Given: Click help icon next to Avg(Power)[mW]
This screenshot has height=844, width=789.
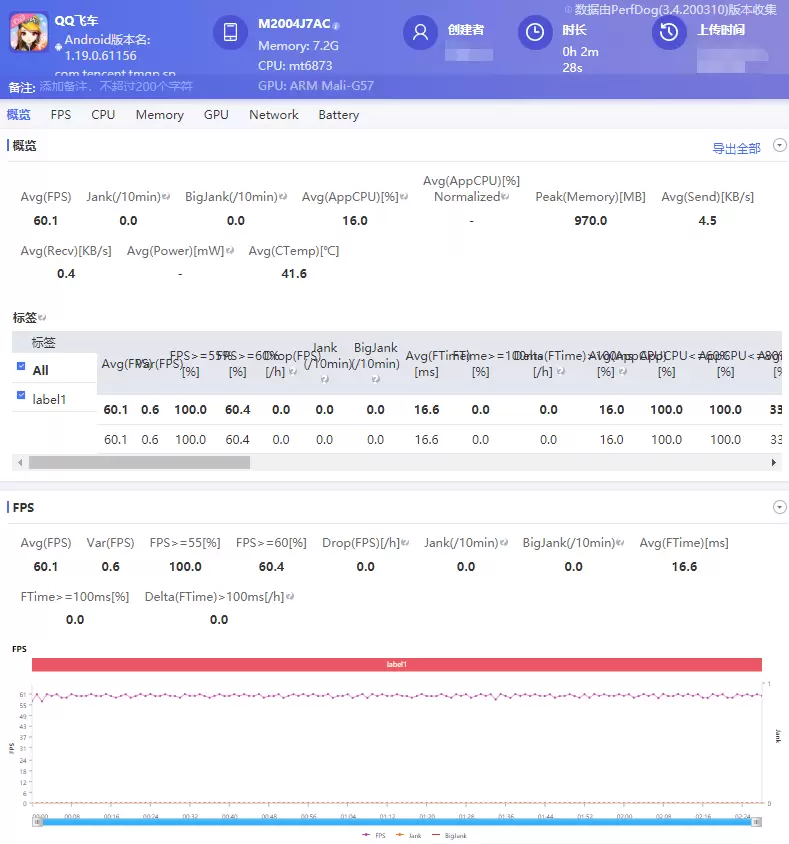Looking at the screenshot, I should pos(231,250).
